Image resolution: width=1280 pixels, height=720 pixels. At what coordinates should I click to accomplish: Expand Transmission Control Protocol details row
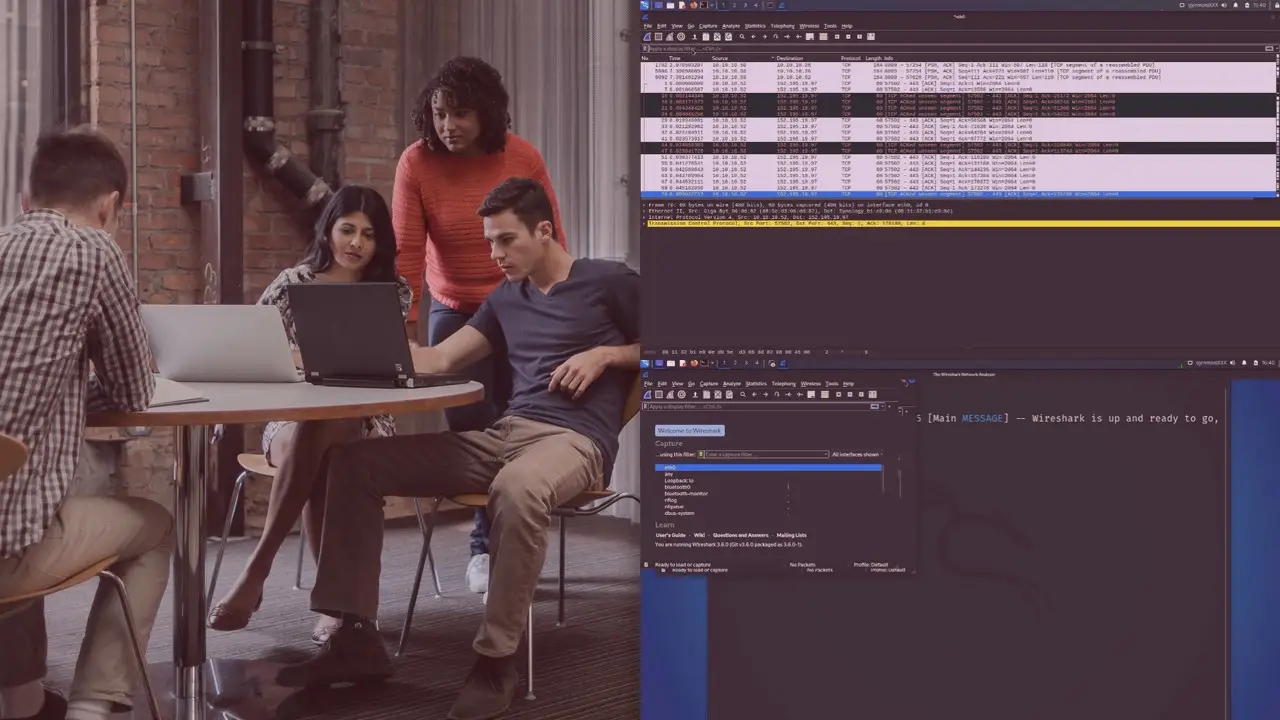644,223
